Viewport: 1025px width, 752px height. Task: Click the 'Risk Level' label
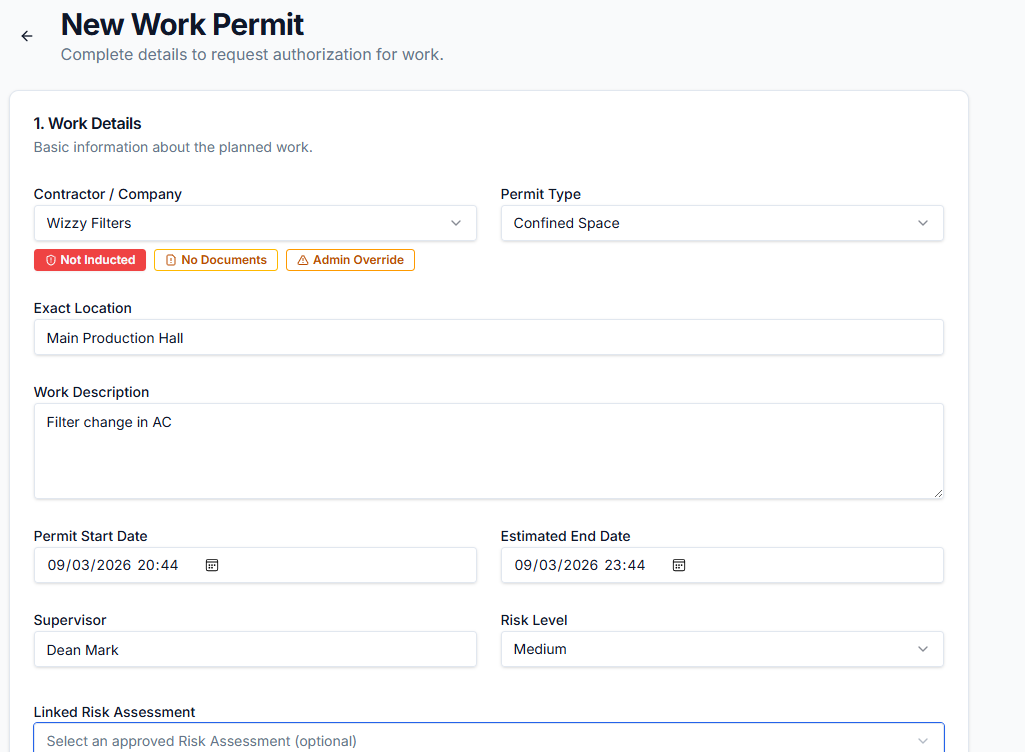534,620
